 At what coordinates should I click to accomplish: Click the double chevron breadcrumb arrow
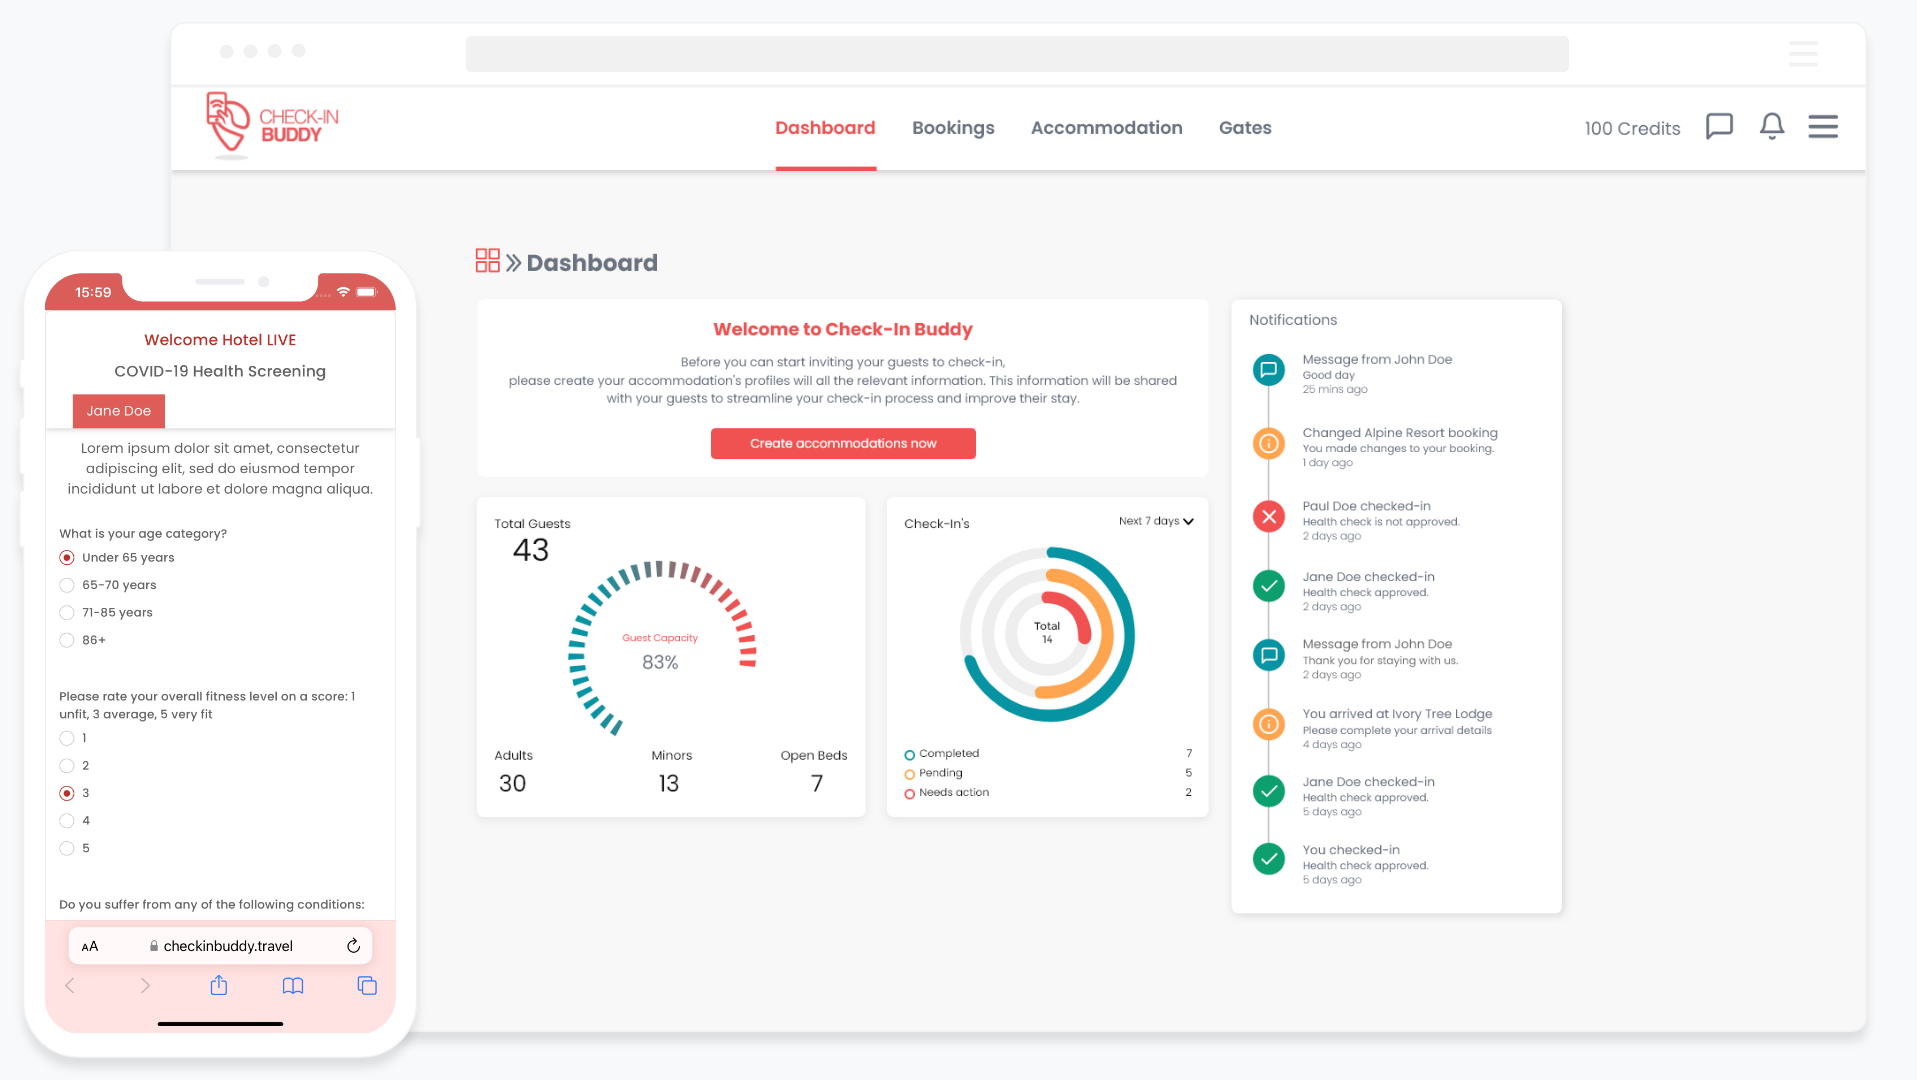click(x=513, y=263)
